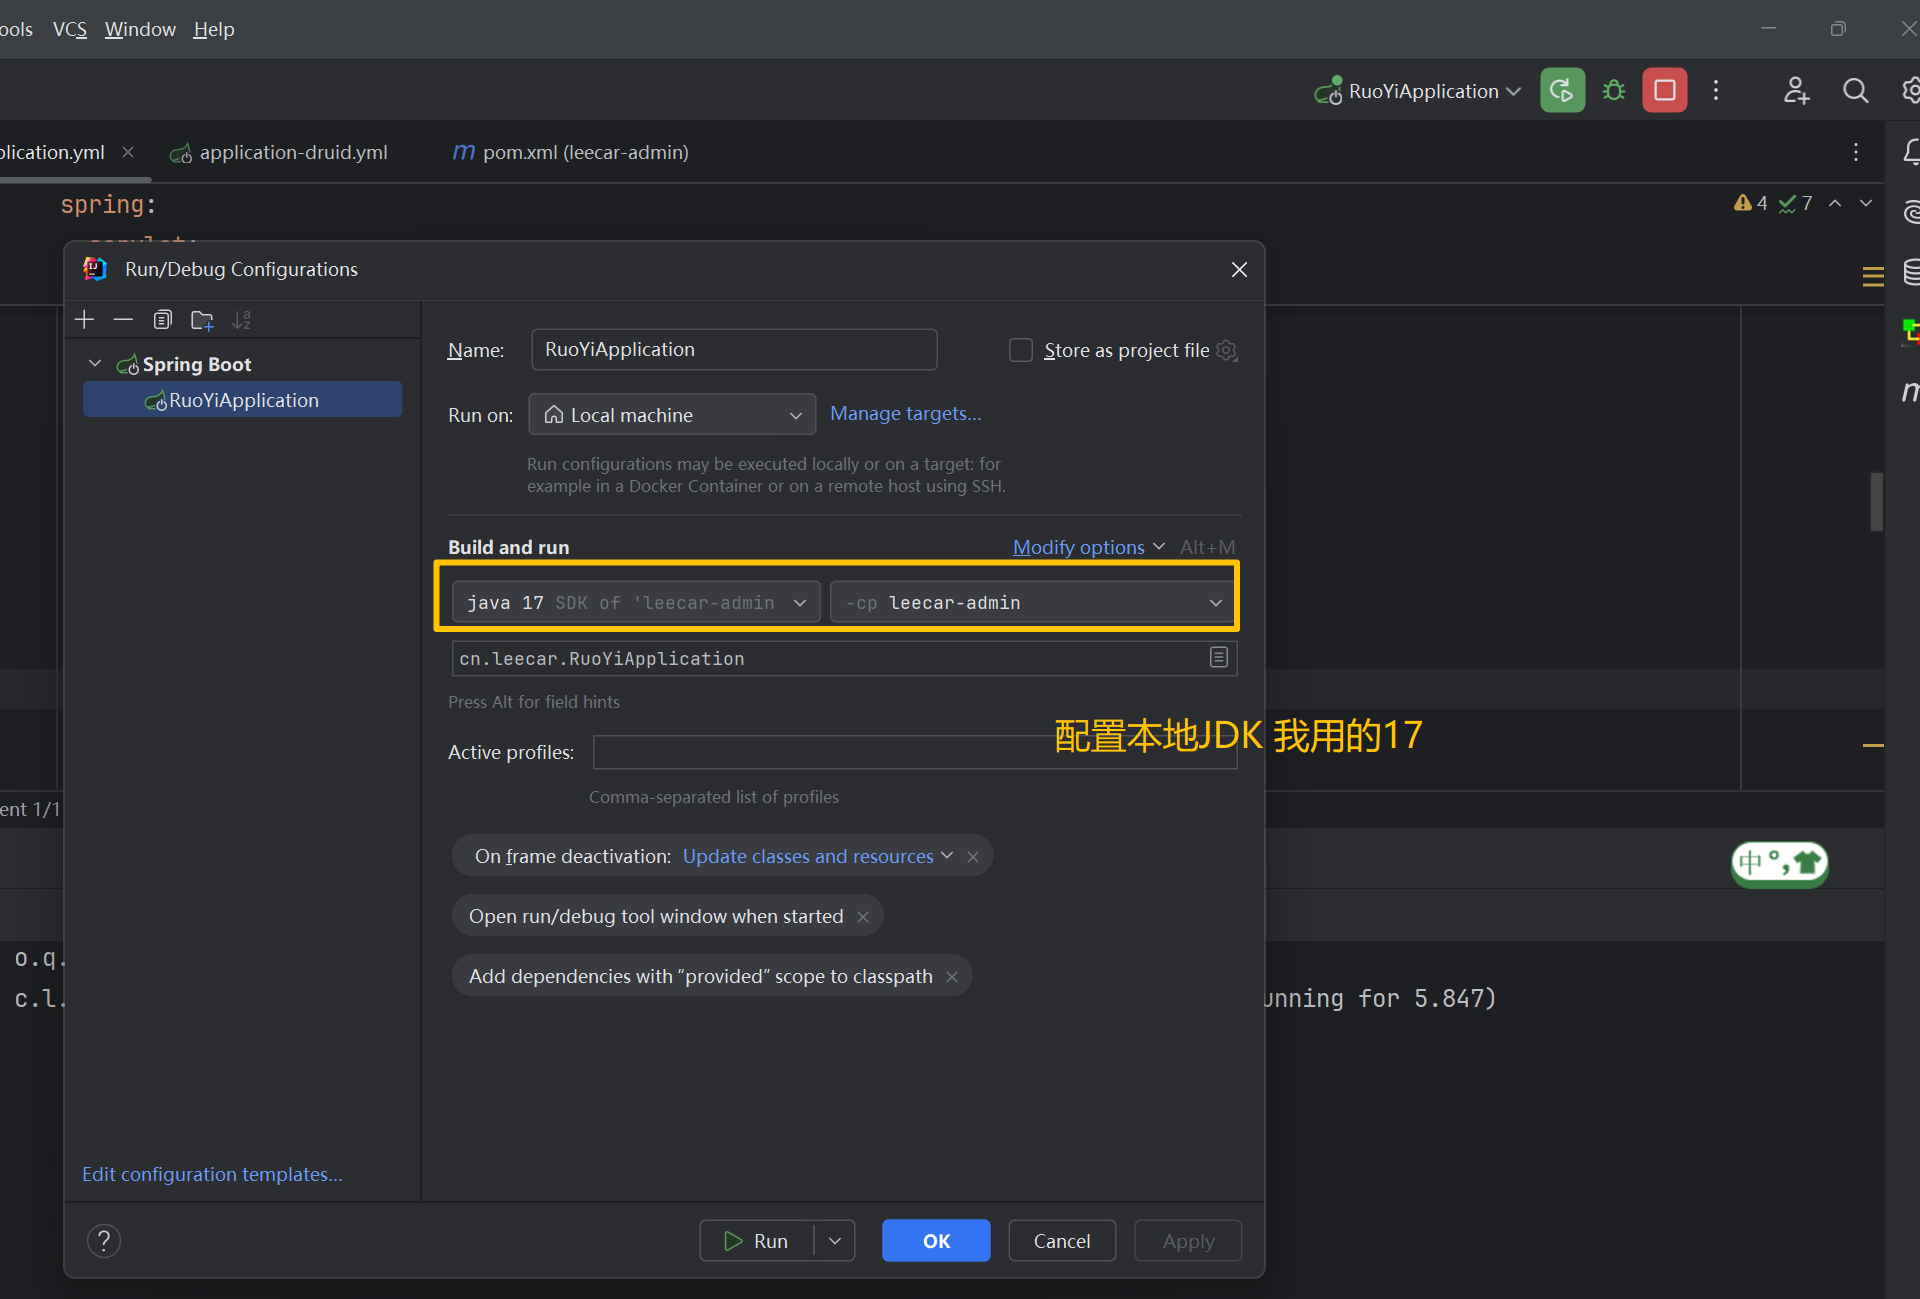Create a new folder in the configurations list
1920x1299 pixels.
[x=202, y=320]
